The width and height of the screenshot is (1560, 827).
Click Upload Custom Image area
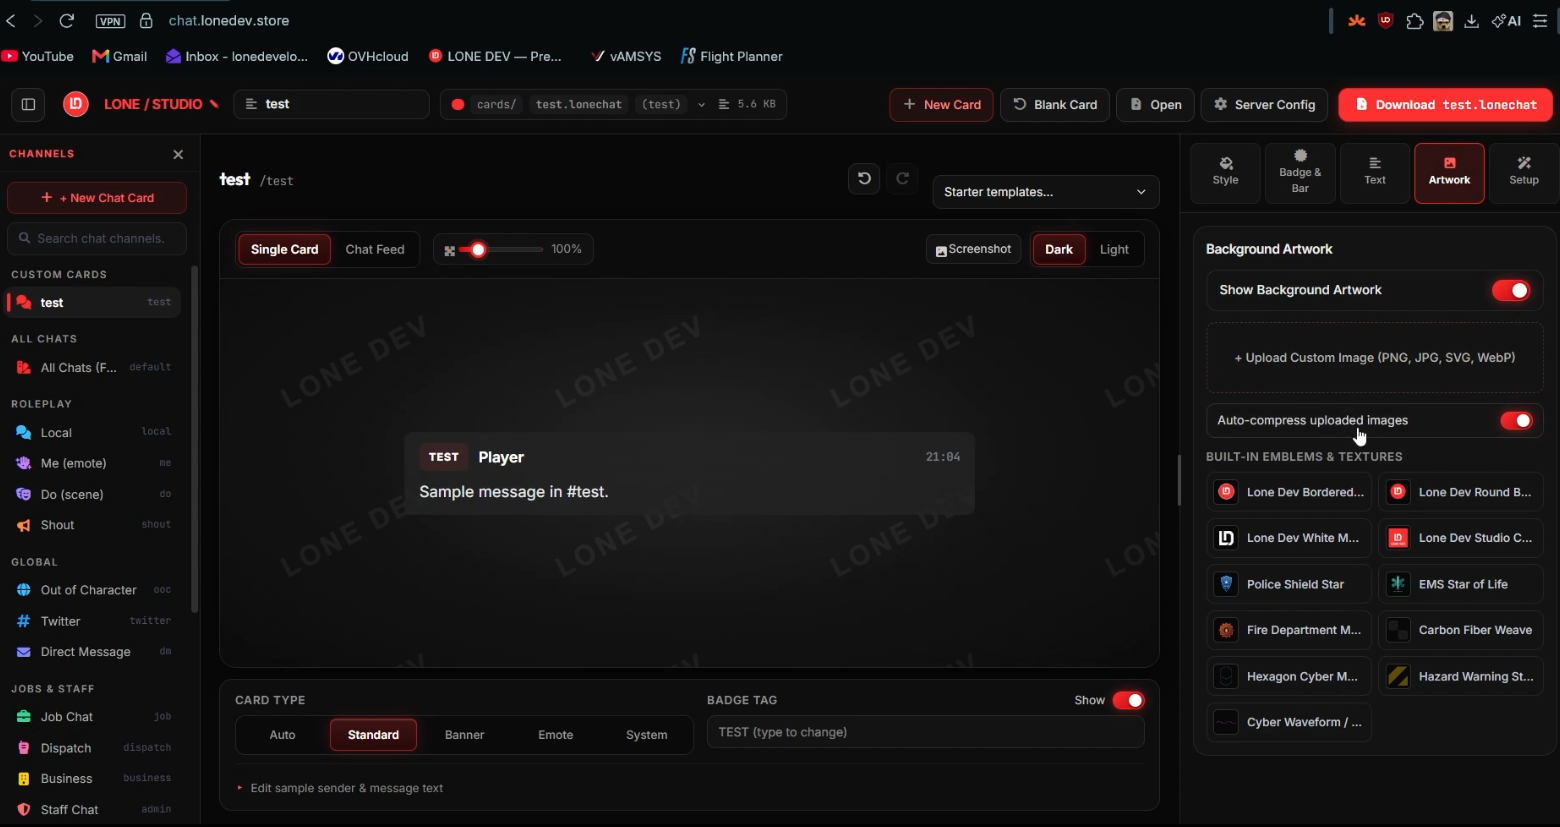click(1375, 358)
